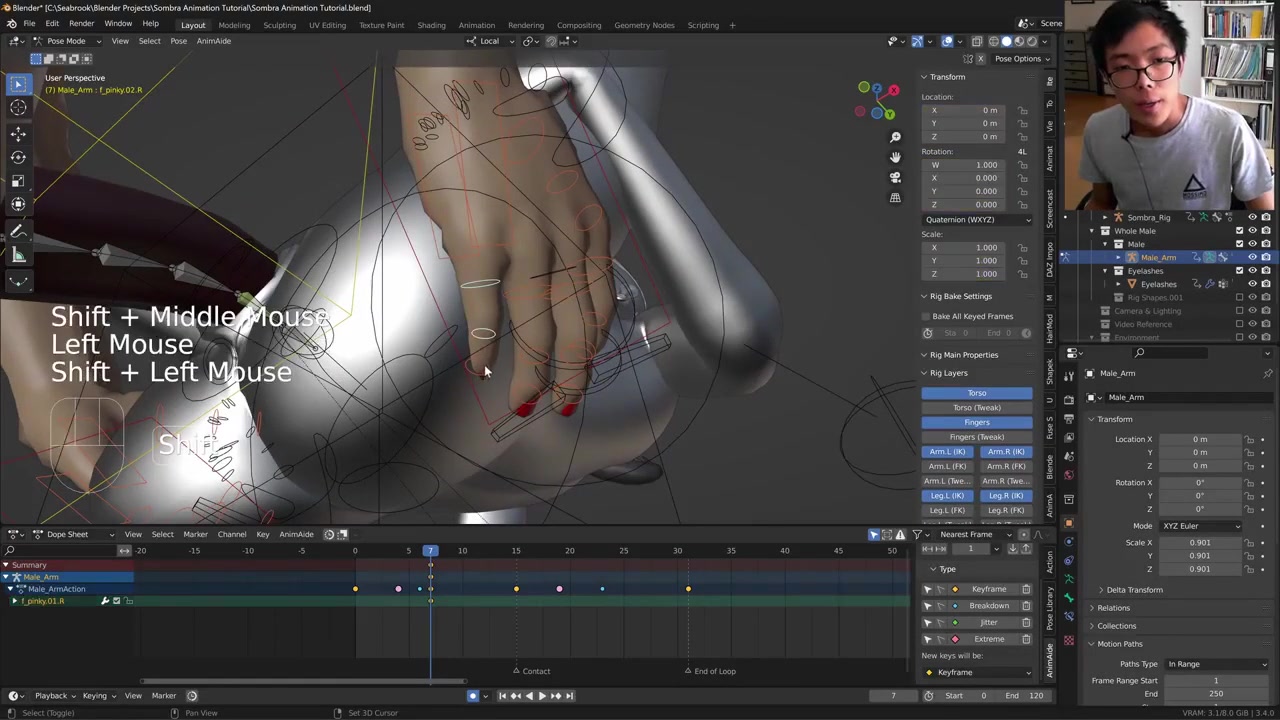Toggle the Whole Male collection checkbox

coord(1239,231)
